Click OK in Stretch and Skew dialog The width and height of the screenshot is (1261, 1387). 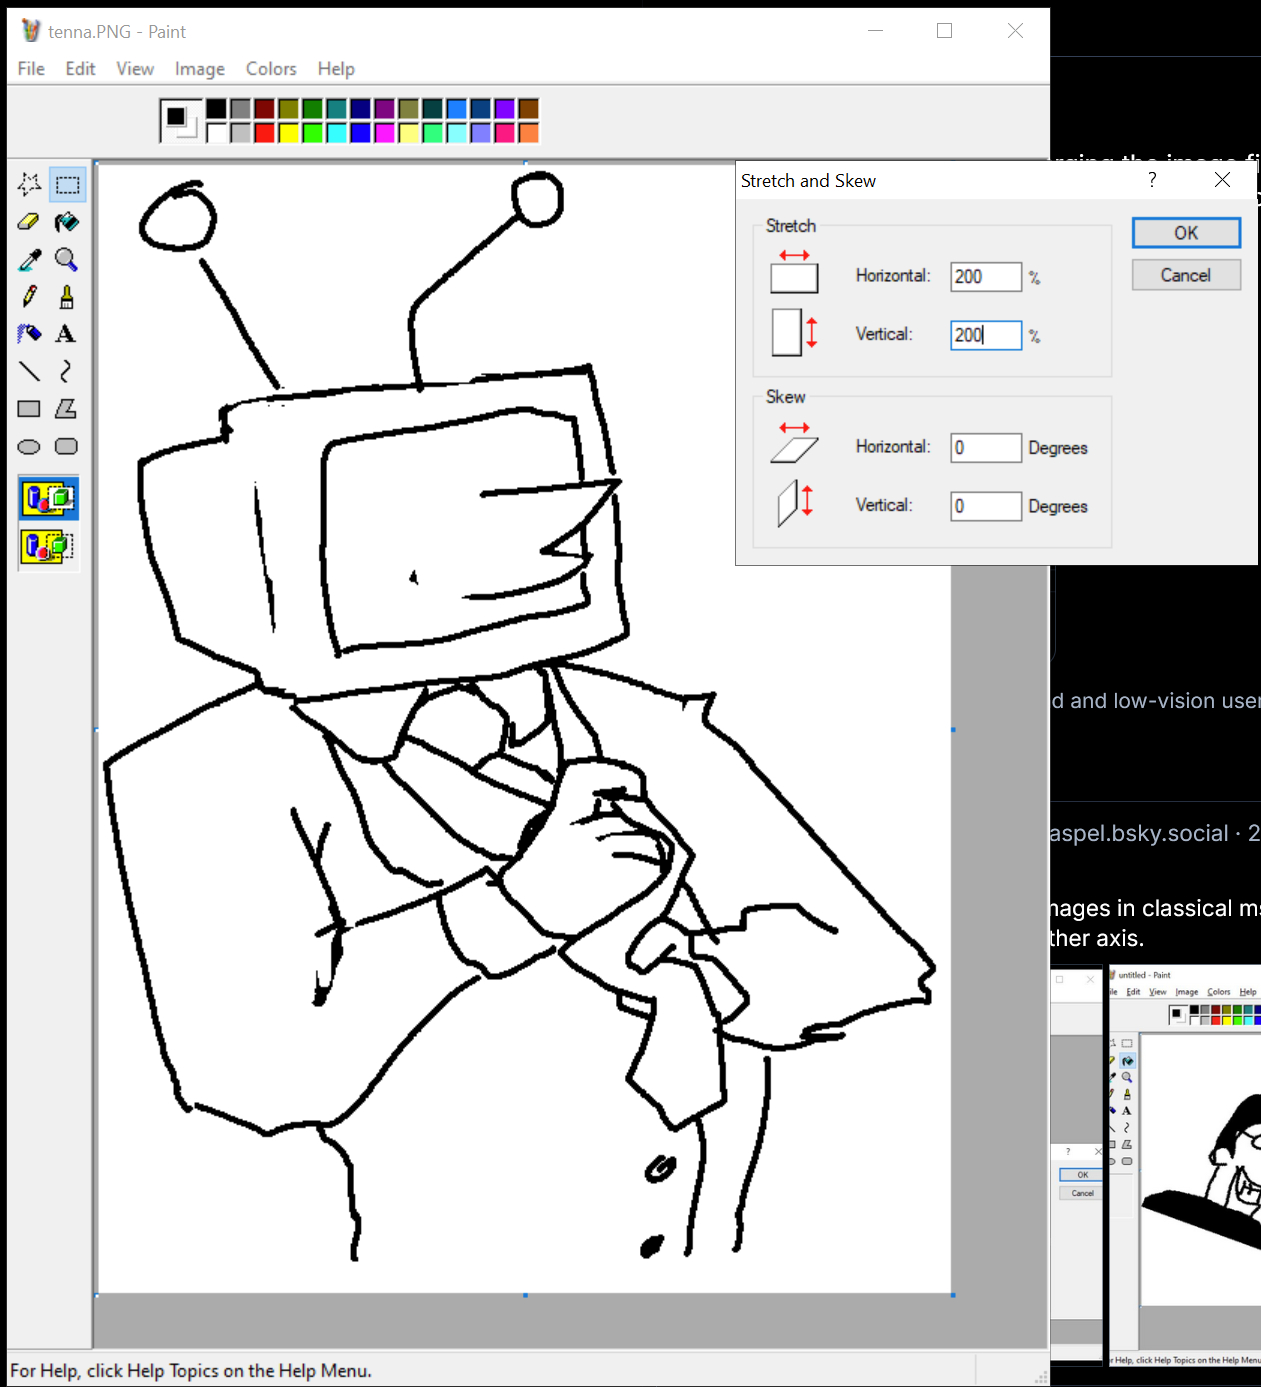tap(1186, 233)
